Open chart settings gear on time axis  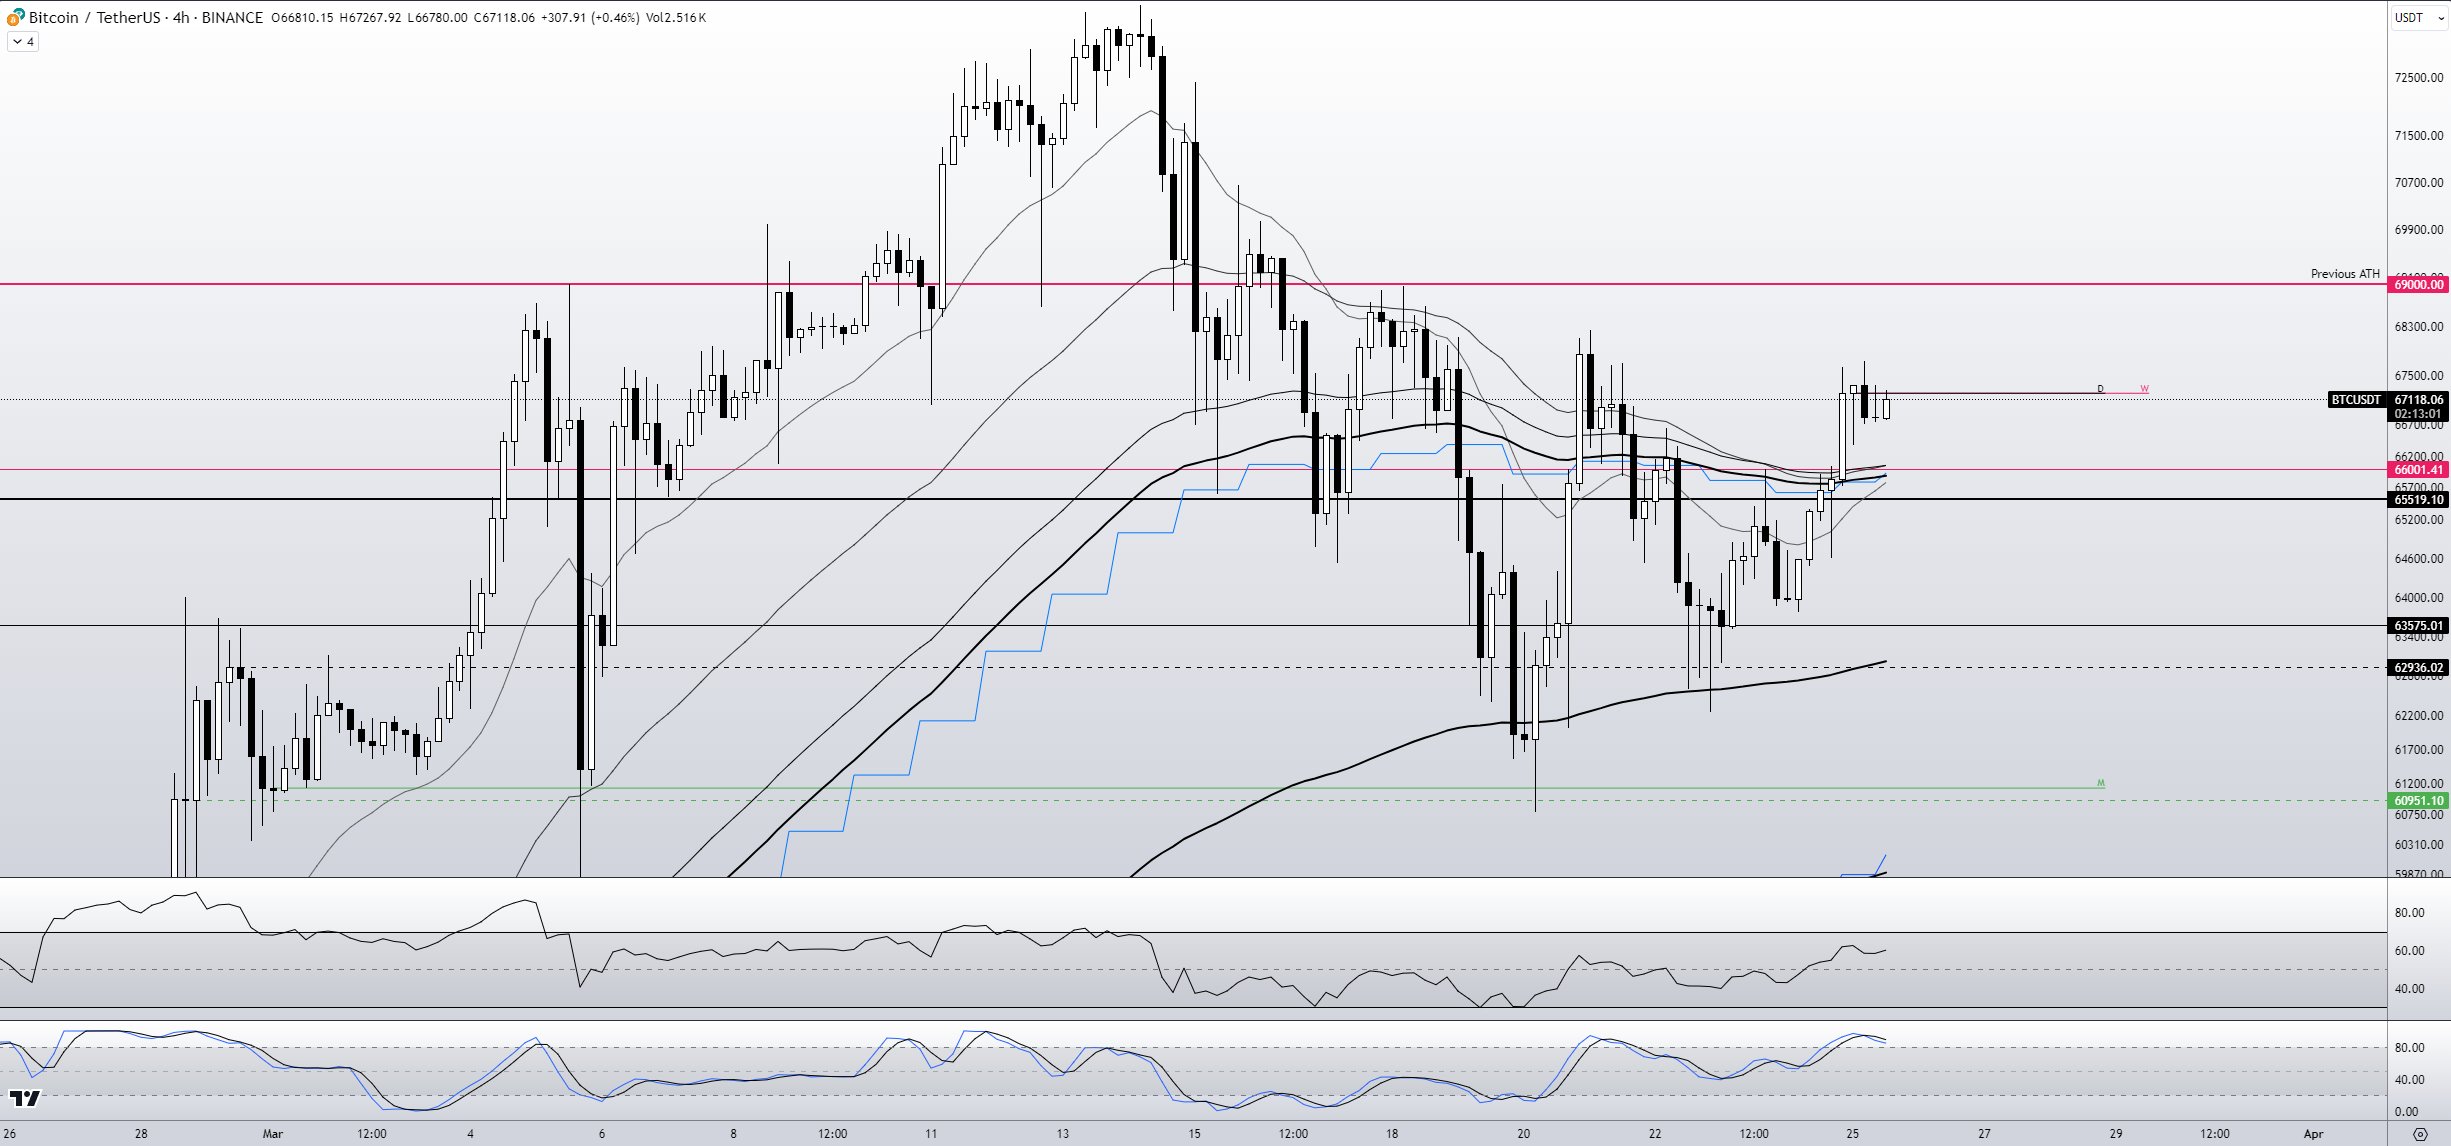[x=2420, y=1134]
